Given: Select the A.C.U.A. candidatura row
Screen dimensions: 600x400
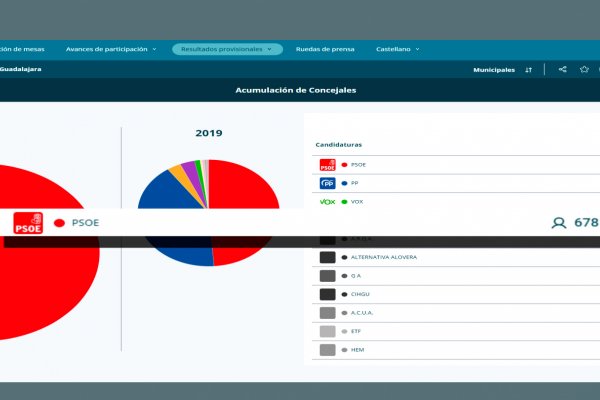Looking at the screenshot, I should click(362, 313).
